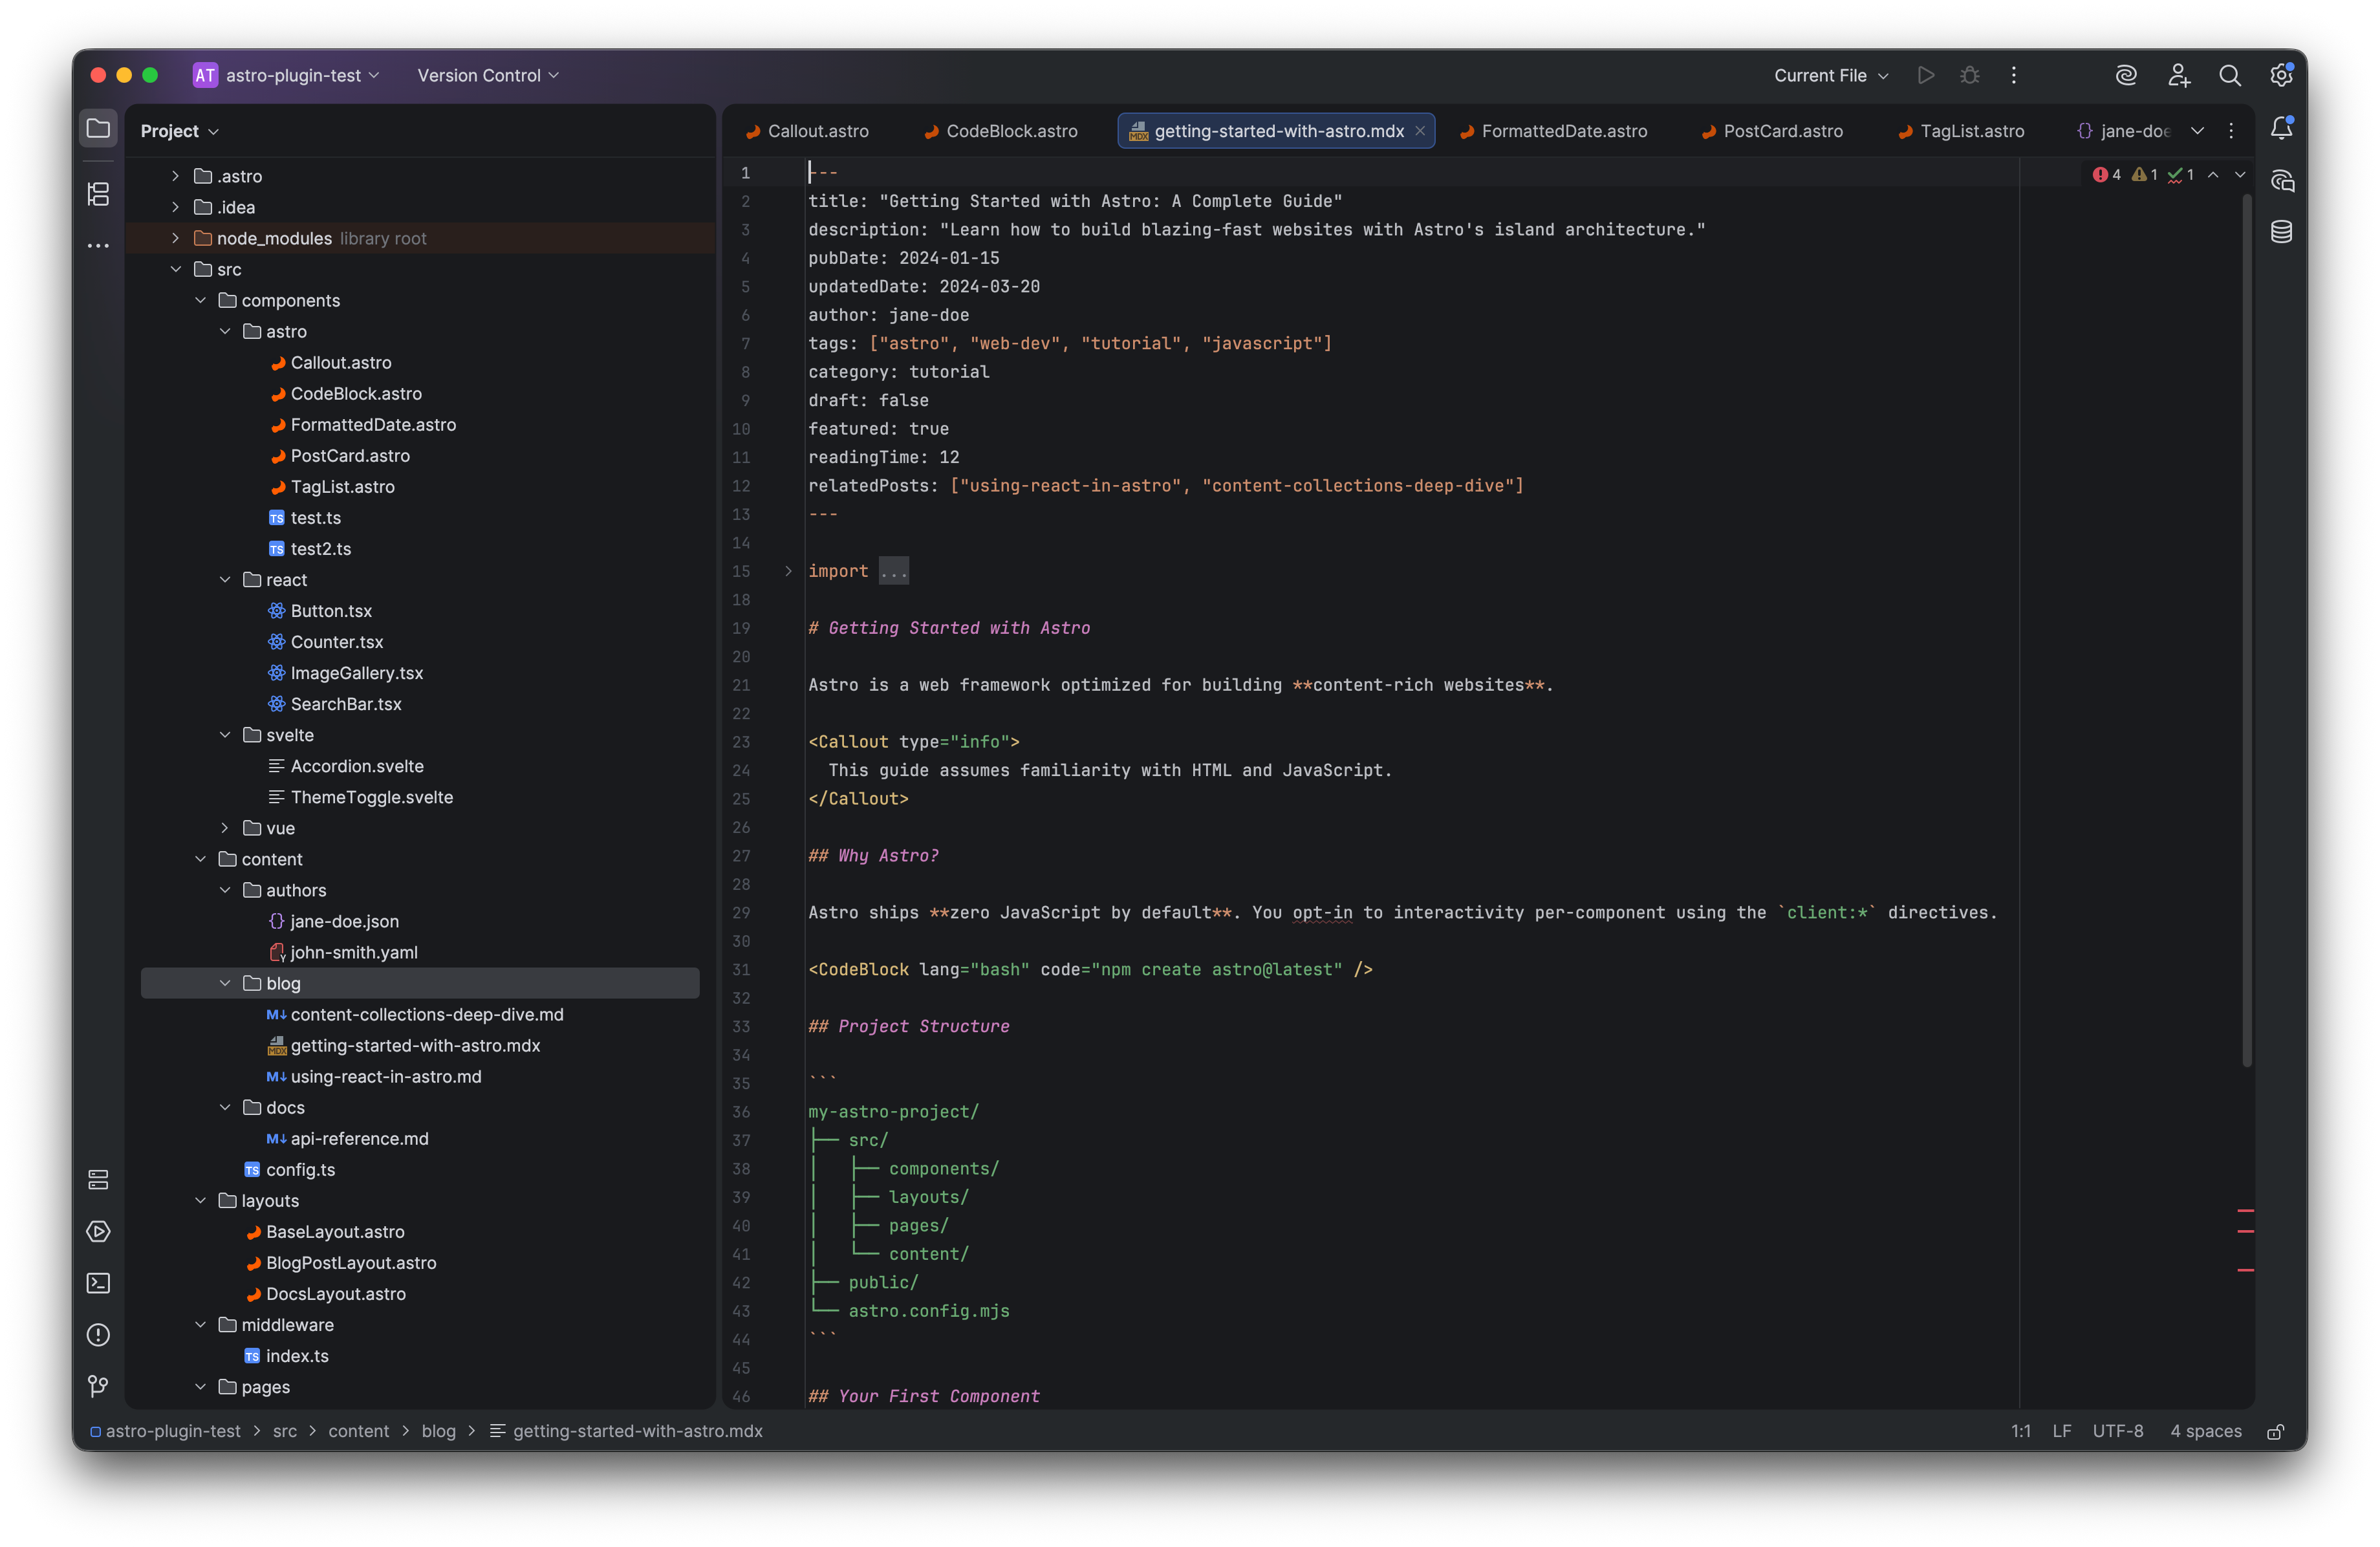This screenshot has width=2380, height=1547.
Task: Open the Terminal tool window
Action: tap(98, 1283)
